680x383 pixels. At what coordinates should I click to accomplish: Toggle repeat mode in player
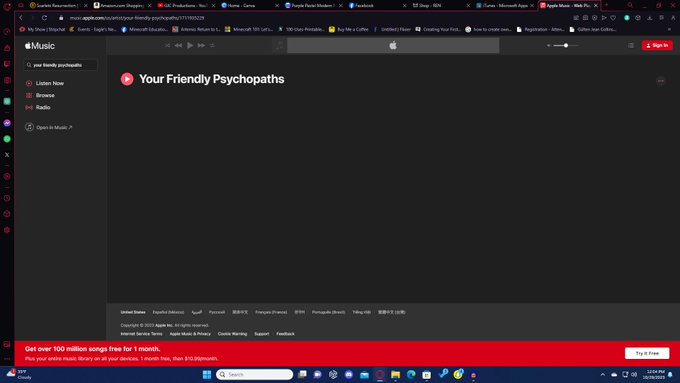212,46
